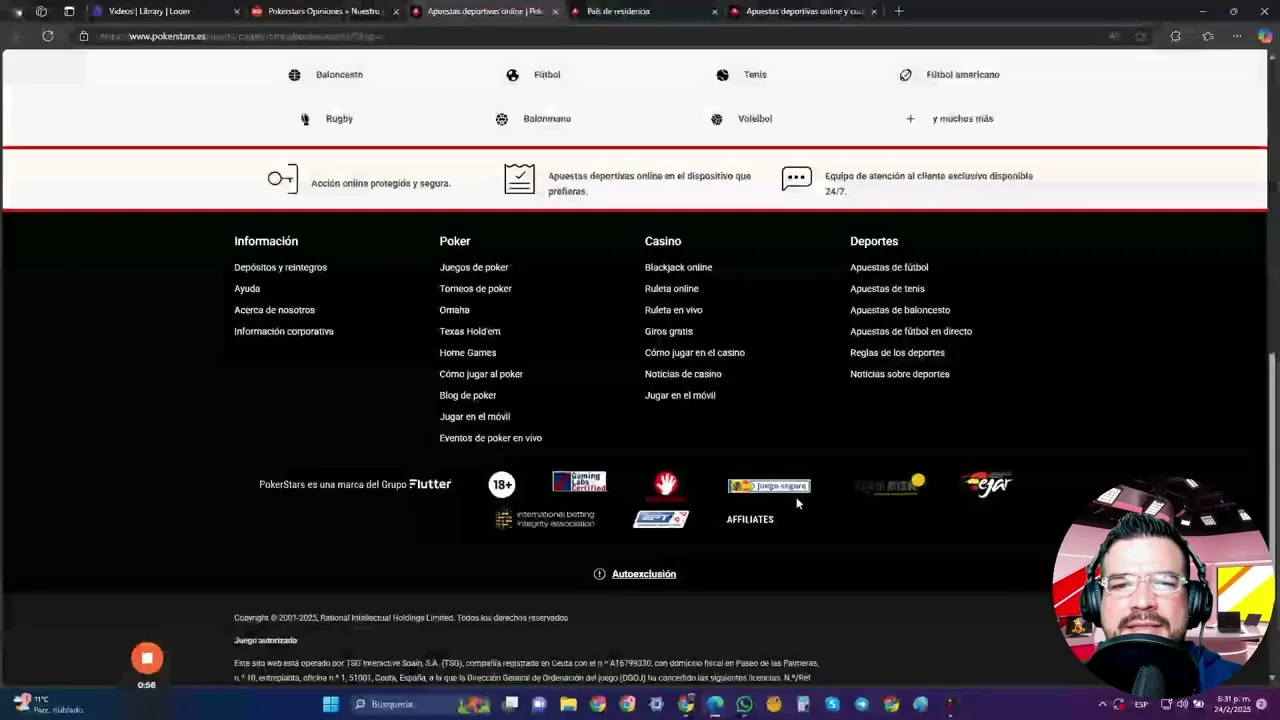
Task: Open the 'Blog de poker' link
Action: tap(468, 396)
